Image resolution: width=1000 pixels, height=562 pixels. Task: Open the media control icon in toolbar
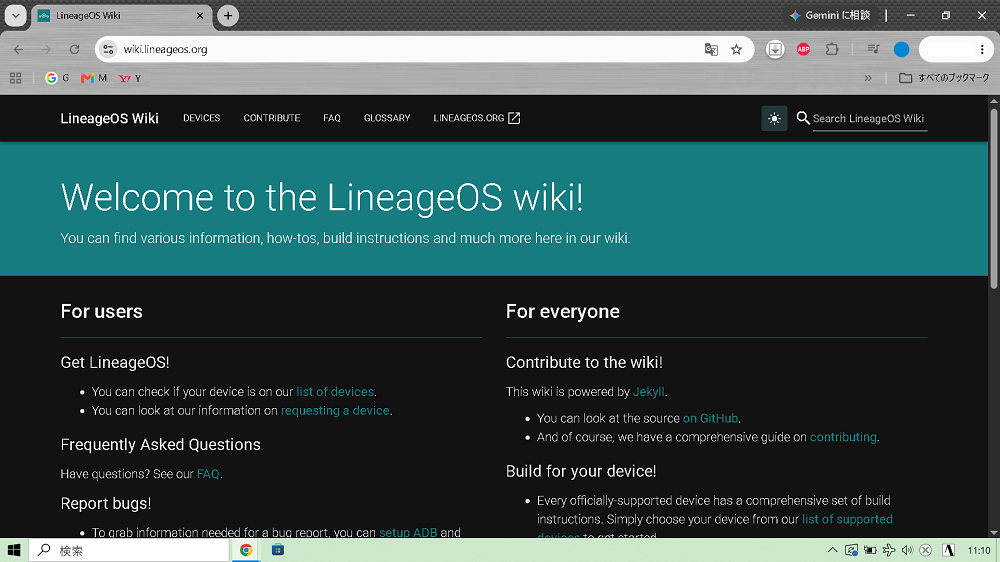coord(873,49)
